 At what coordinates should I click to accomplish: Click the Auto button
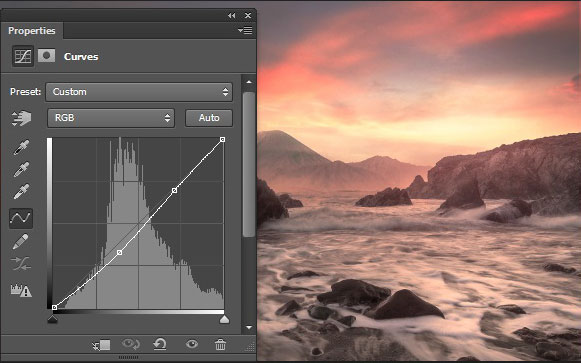[x=209, y=118]
